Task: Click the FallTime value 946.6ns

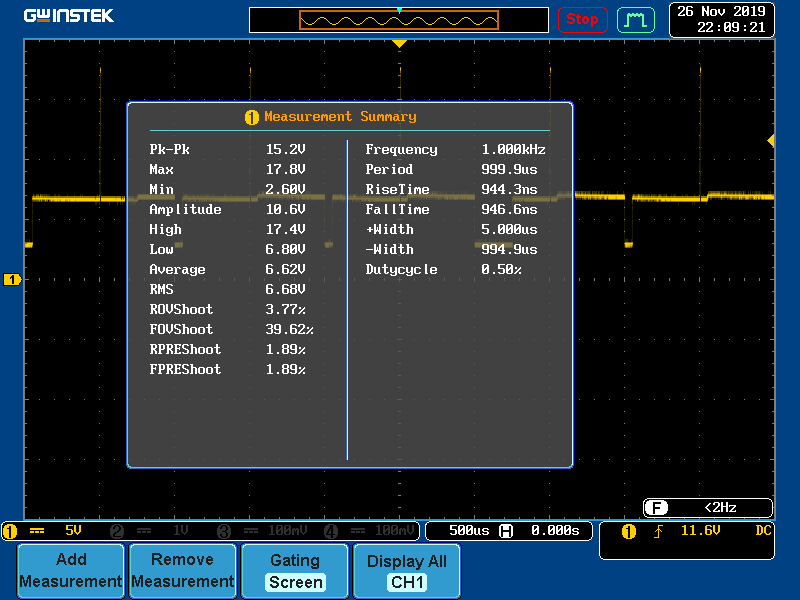Action: (509, 209)
